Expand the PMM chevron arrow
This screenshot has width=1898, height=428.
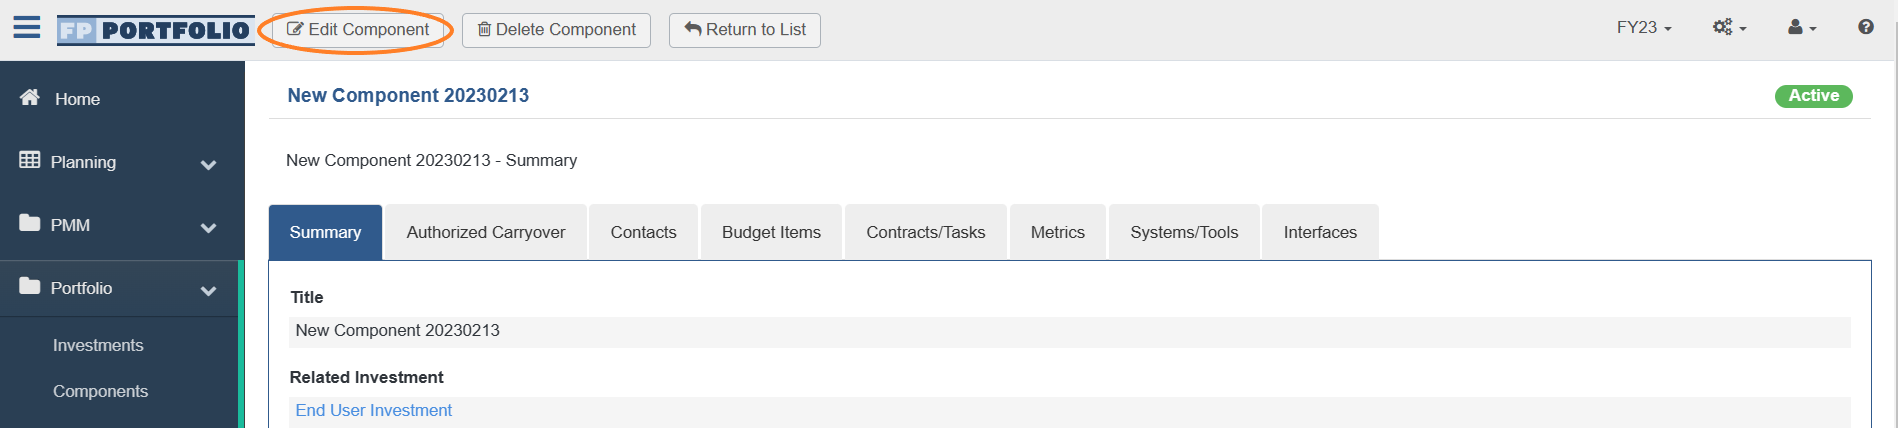(208, 228)
